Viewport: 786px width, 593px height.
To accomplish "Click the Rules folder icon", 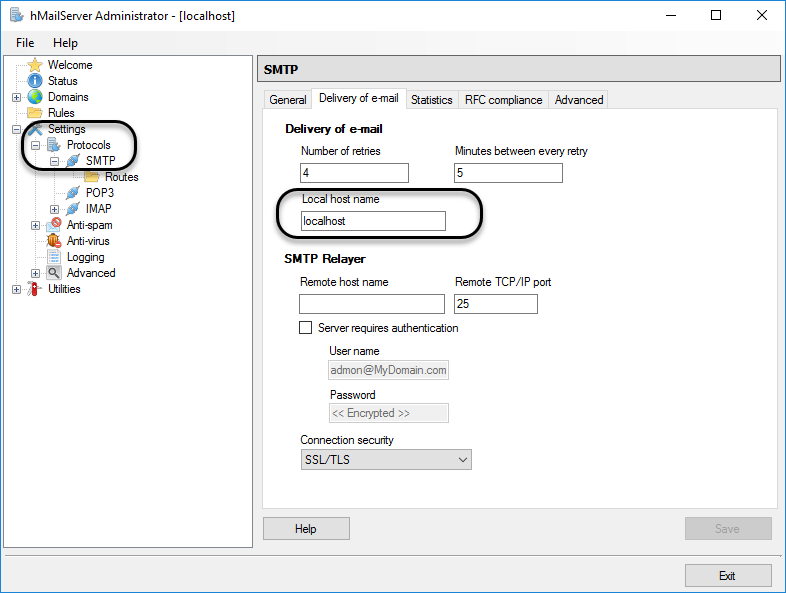I will click(x=35, y=112).
